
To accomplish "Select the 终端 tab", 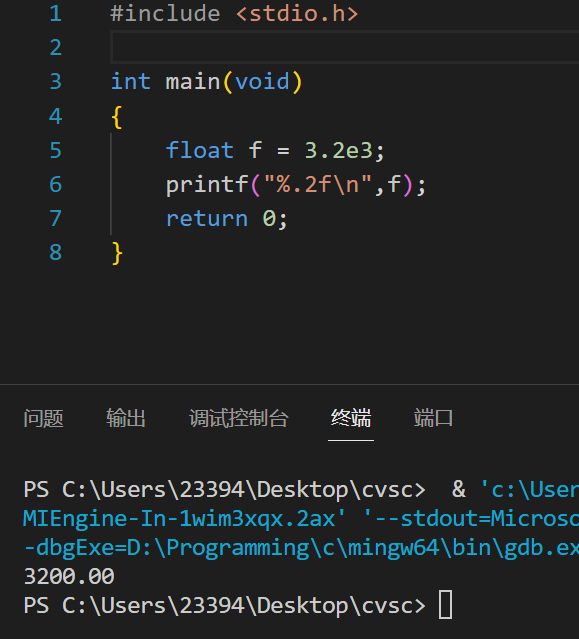I will (x=351, y=419).
